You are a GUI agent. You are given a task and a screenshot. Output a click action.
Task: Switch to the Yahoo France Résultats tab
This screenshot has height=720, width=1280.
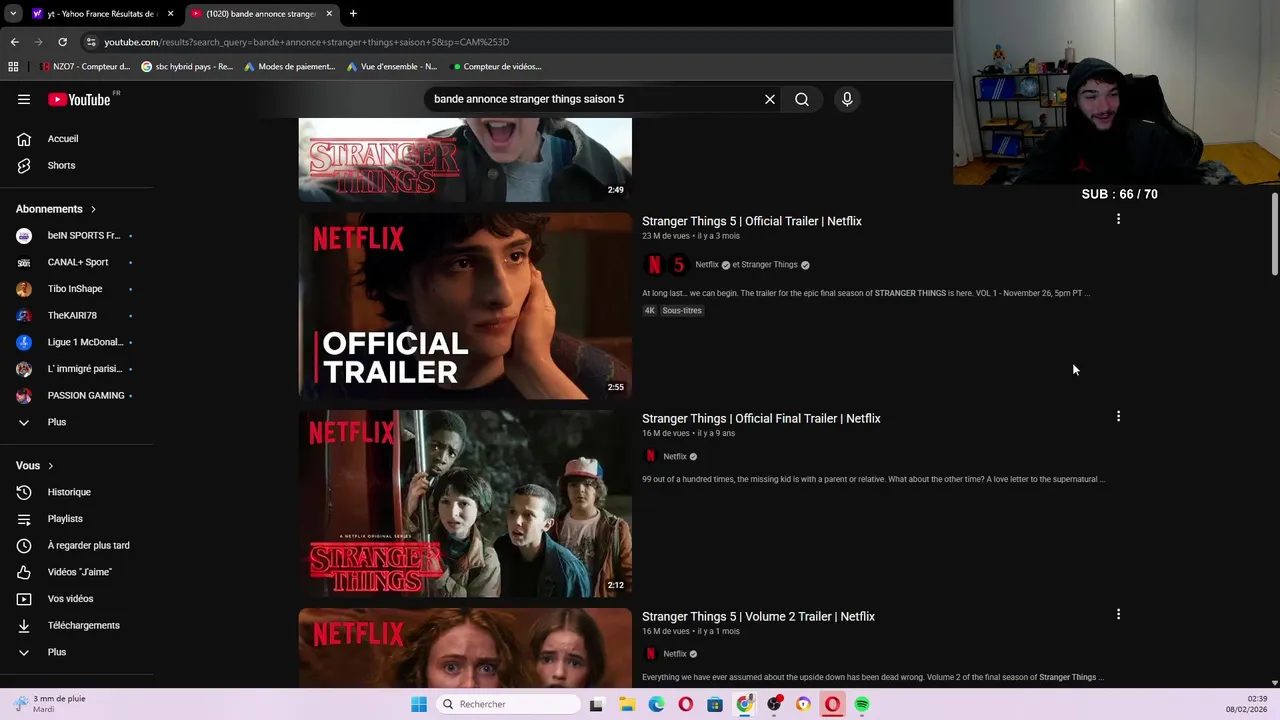click(100, 14)
